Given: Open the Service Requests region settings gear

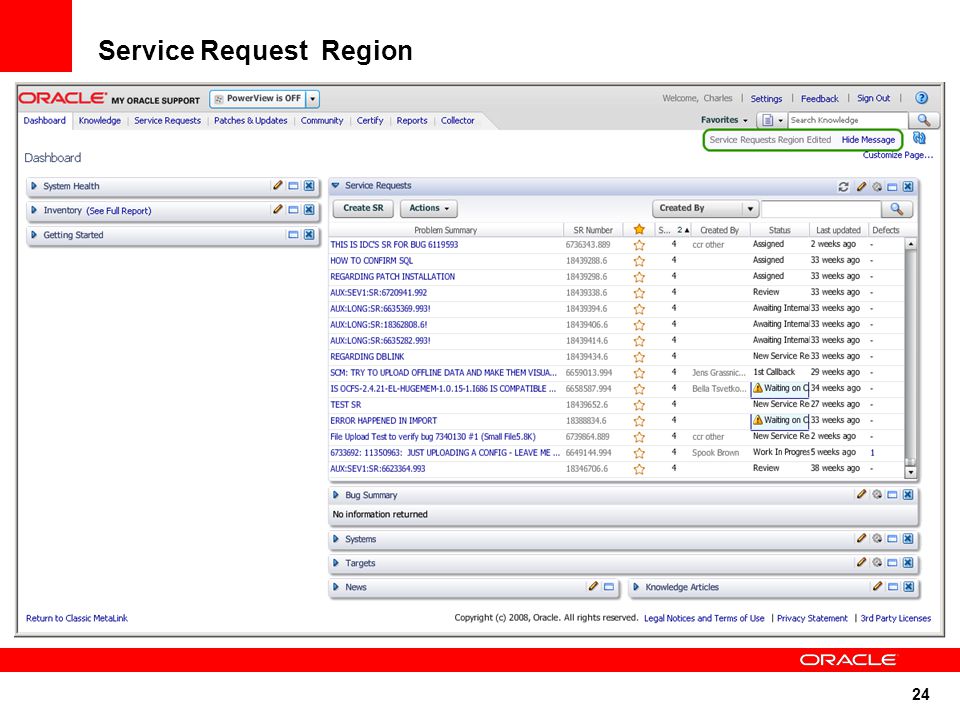Looking at the screenshot, I should pos(877,187).
